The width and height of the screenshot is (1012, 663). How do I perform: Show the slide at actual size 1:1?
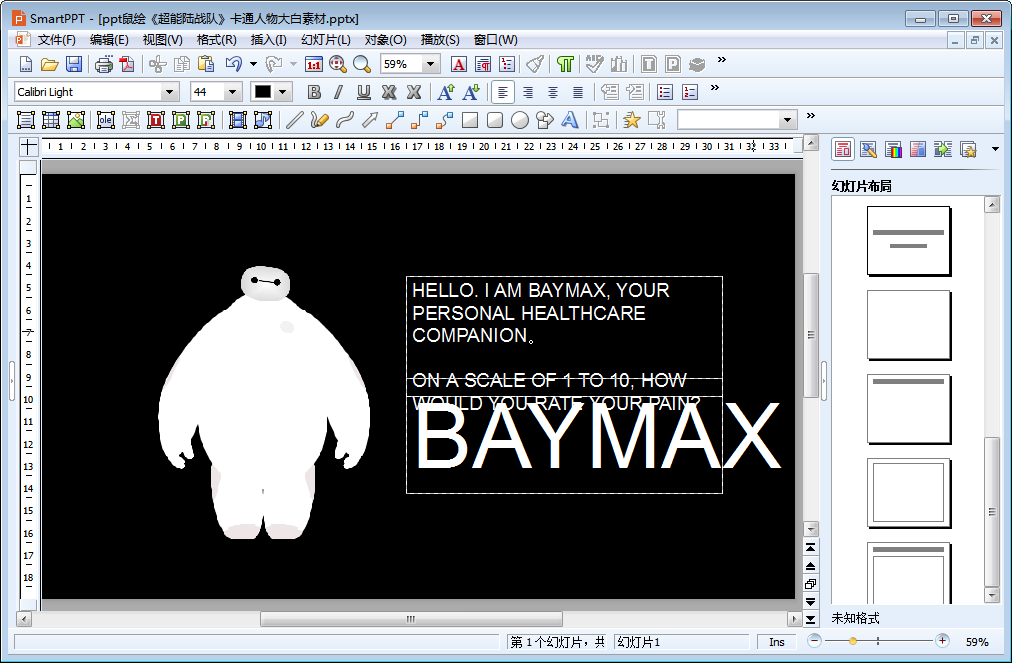pyautogui.click(x=314, y=64)
